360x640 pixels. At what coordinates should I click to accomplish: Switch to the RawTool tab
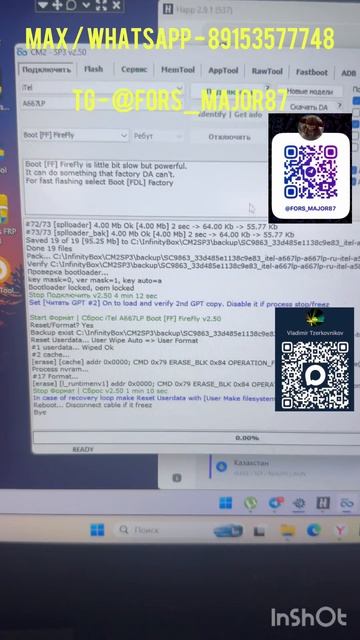(x=267, y=71)
